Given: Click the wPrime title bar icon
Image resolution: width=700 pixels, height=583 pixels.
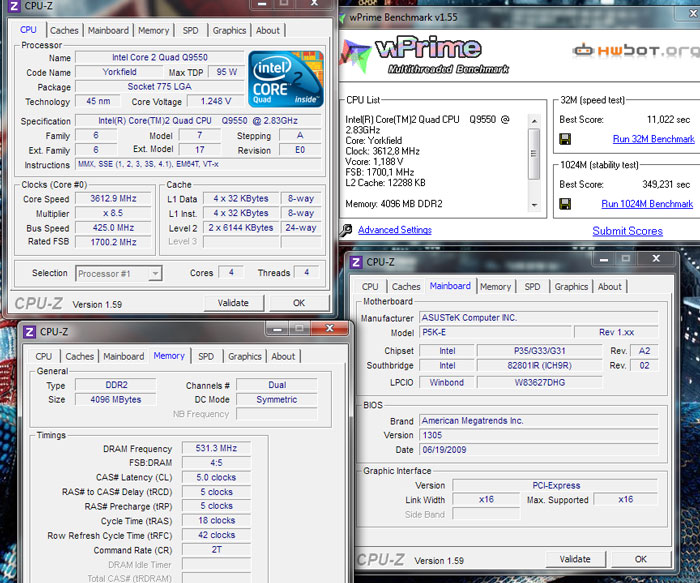Looking at the screenshot, I should (342, 18).
